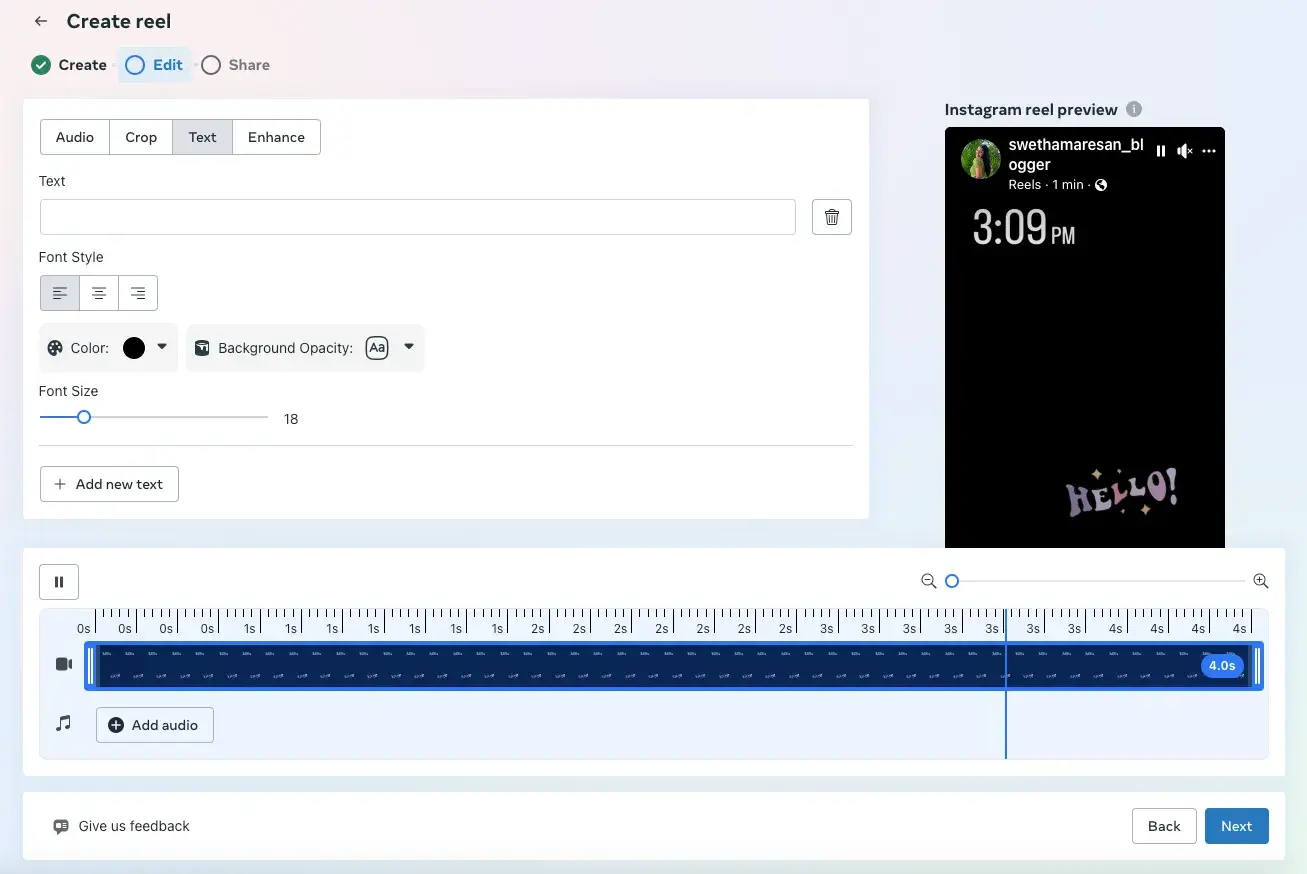Click the globe visibility icon in preview
This screenshot has height=874, width=1307.
[x=1101, y=185]
